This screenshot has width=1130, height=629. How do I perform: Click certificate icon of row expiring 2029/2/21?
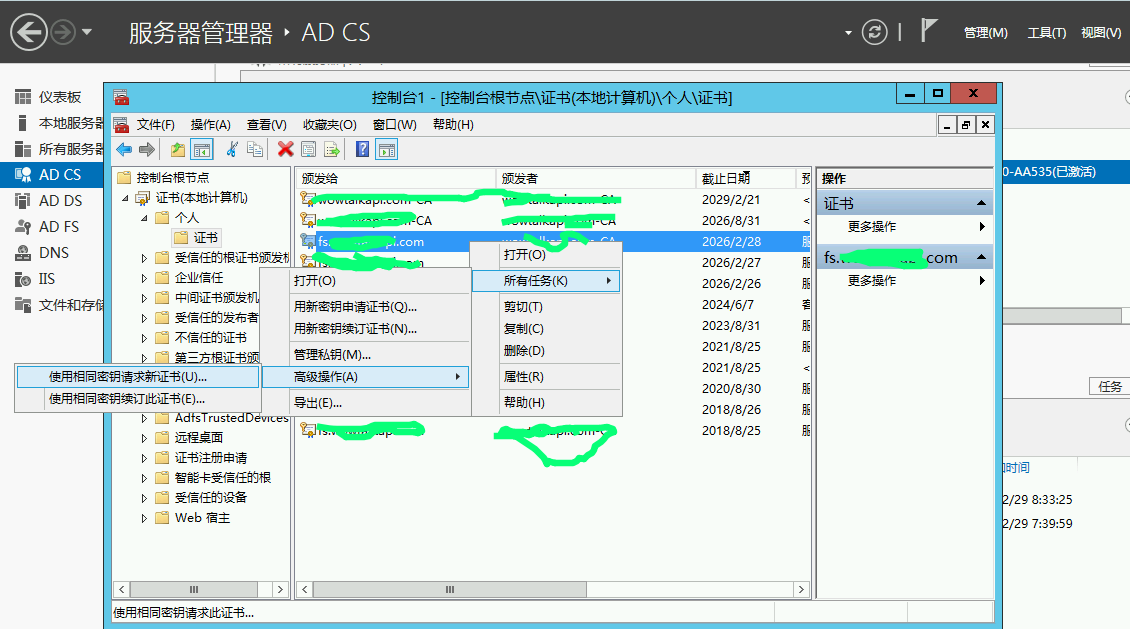pos(308,199)
